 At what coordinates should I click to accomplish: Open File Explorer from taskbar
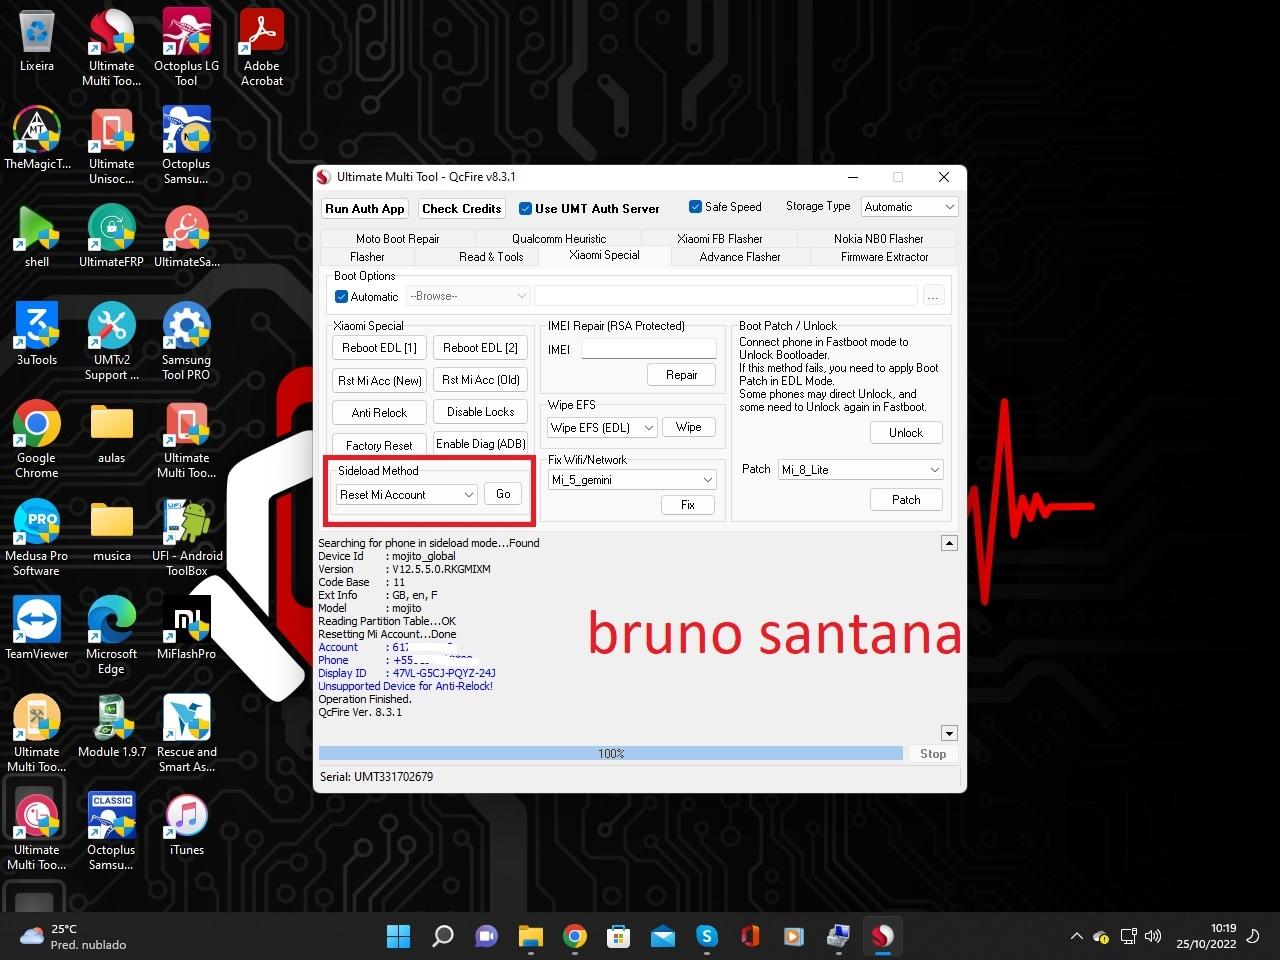coord(530,936)
